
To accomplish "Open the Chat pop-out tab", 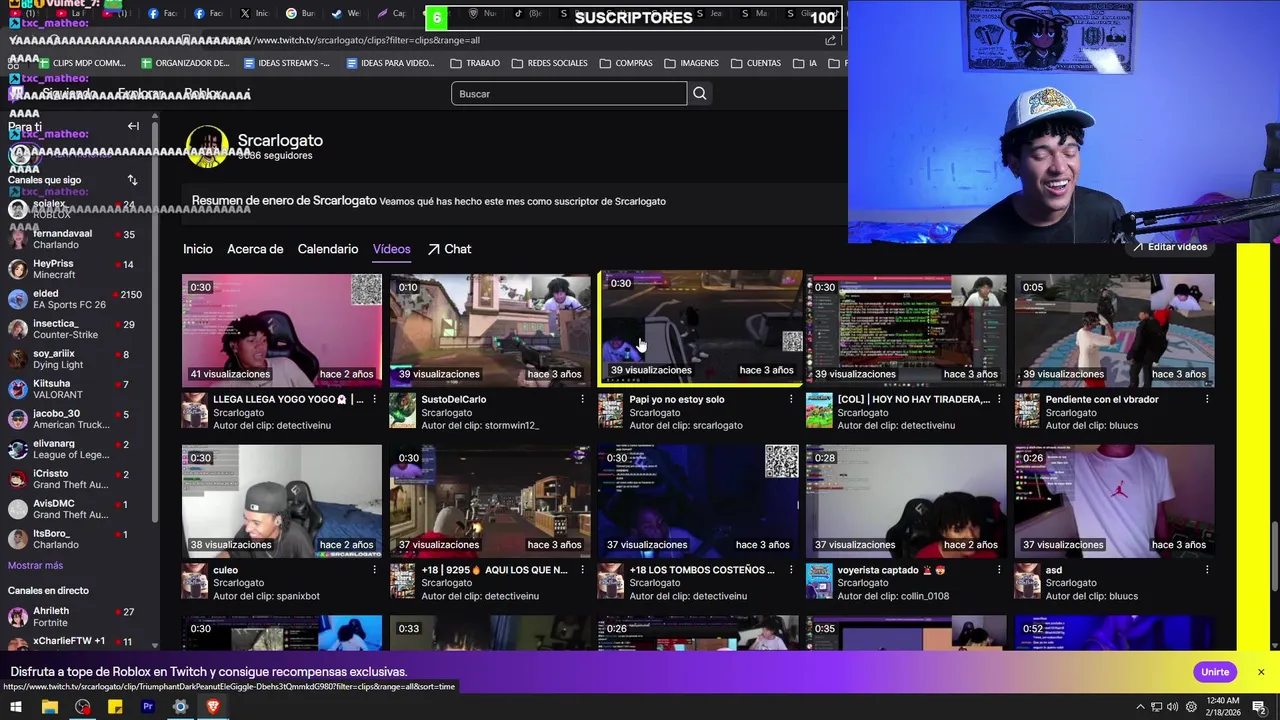I will click(449, 249).
